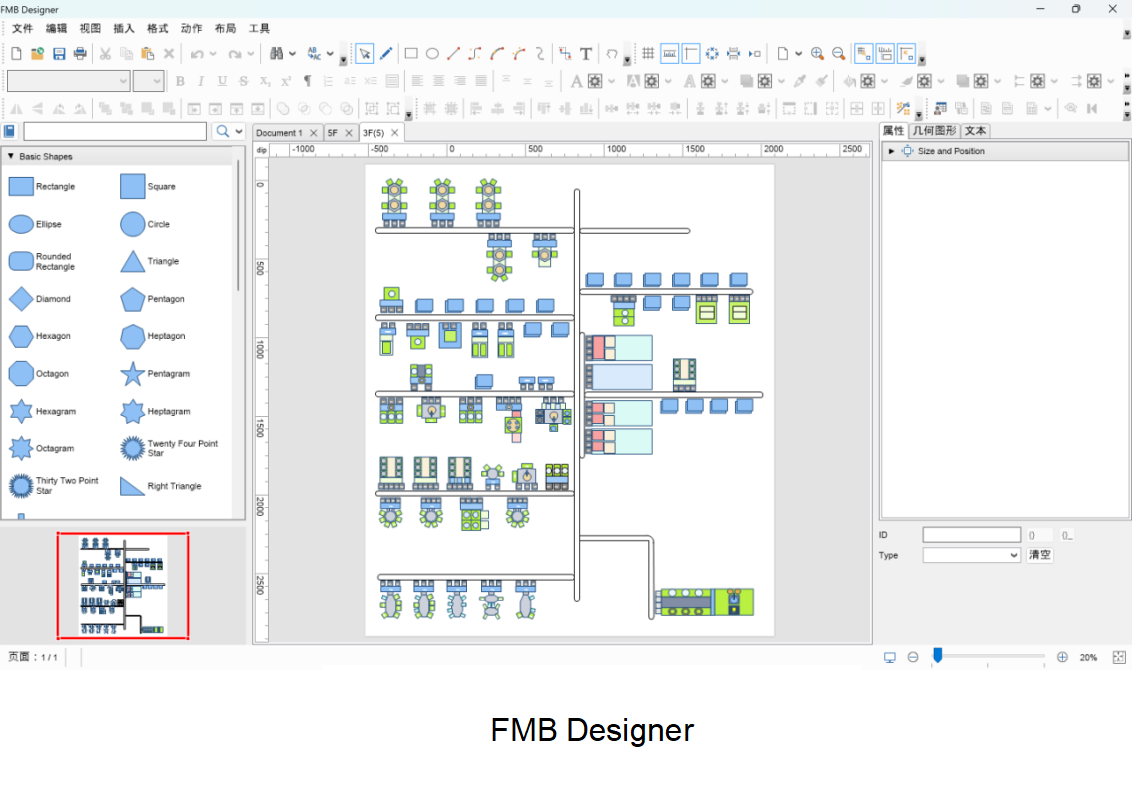Click the open file folder icon
The width and height of the screenshot is (1132, 785).
(38, 53)
